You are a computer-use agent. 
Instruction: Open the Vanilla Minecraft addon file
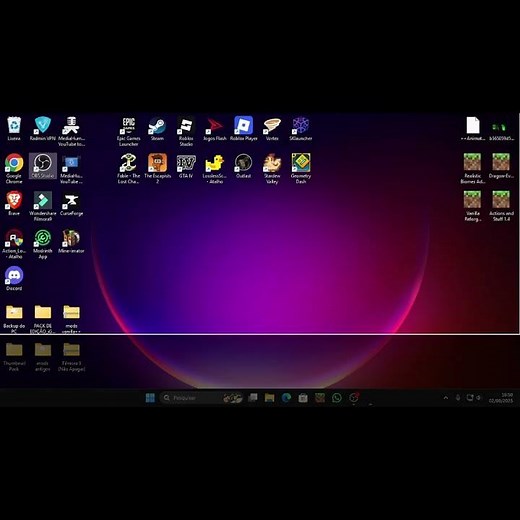pos(472,206)
